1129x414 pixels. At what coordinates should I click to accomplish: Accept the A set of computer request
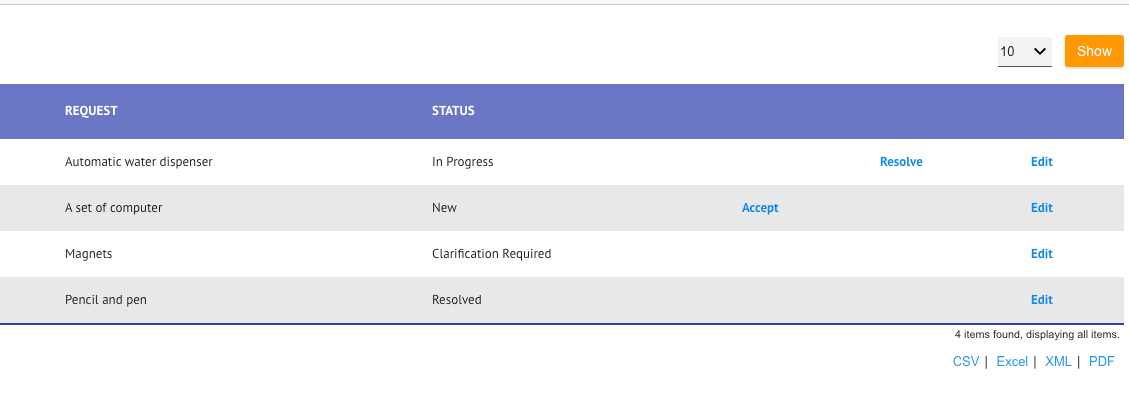[x=760, y=208]
